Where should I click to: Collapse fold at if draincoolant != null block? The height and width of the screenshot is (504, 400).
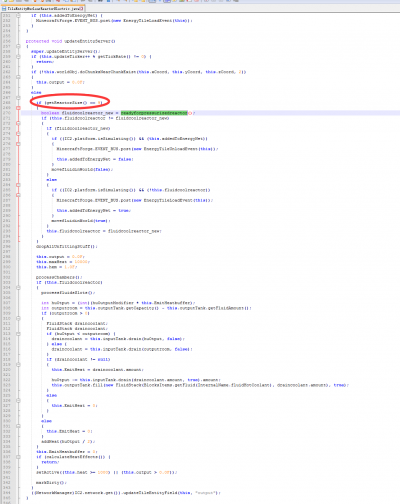click(18, 364)
